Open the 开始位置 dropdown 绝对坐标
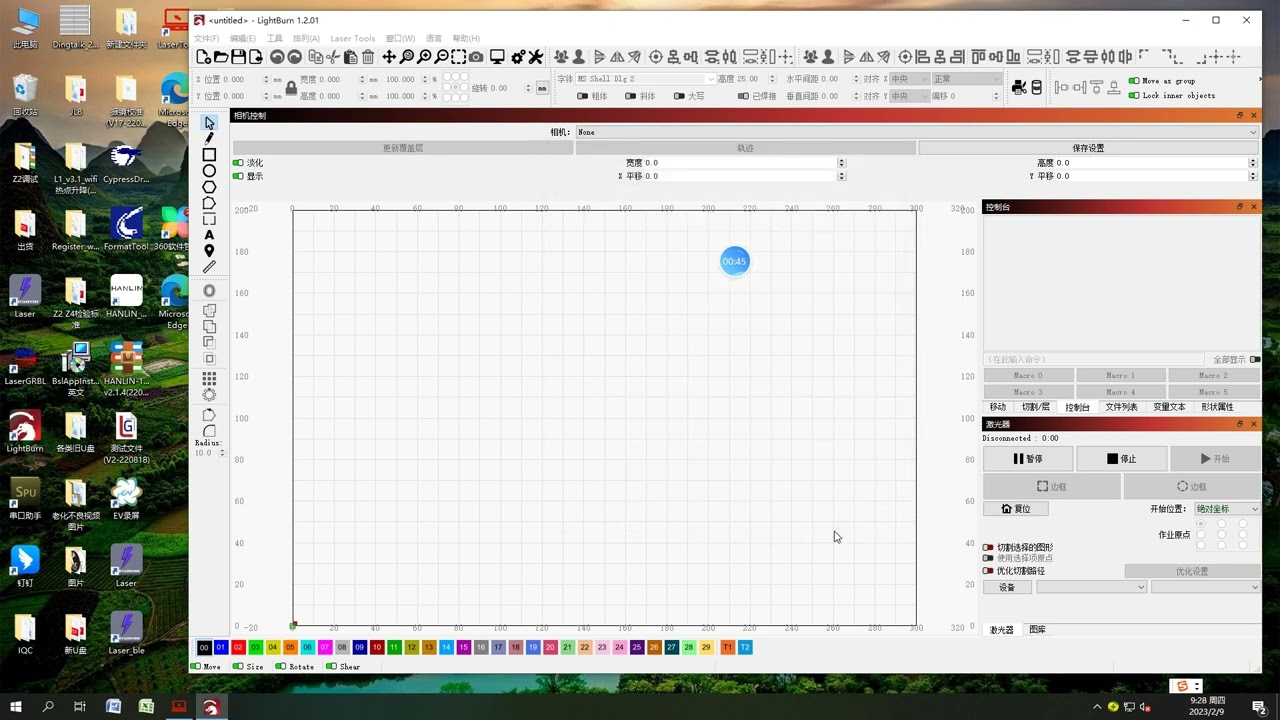 (x=1228, y=509)
